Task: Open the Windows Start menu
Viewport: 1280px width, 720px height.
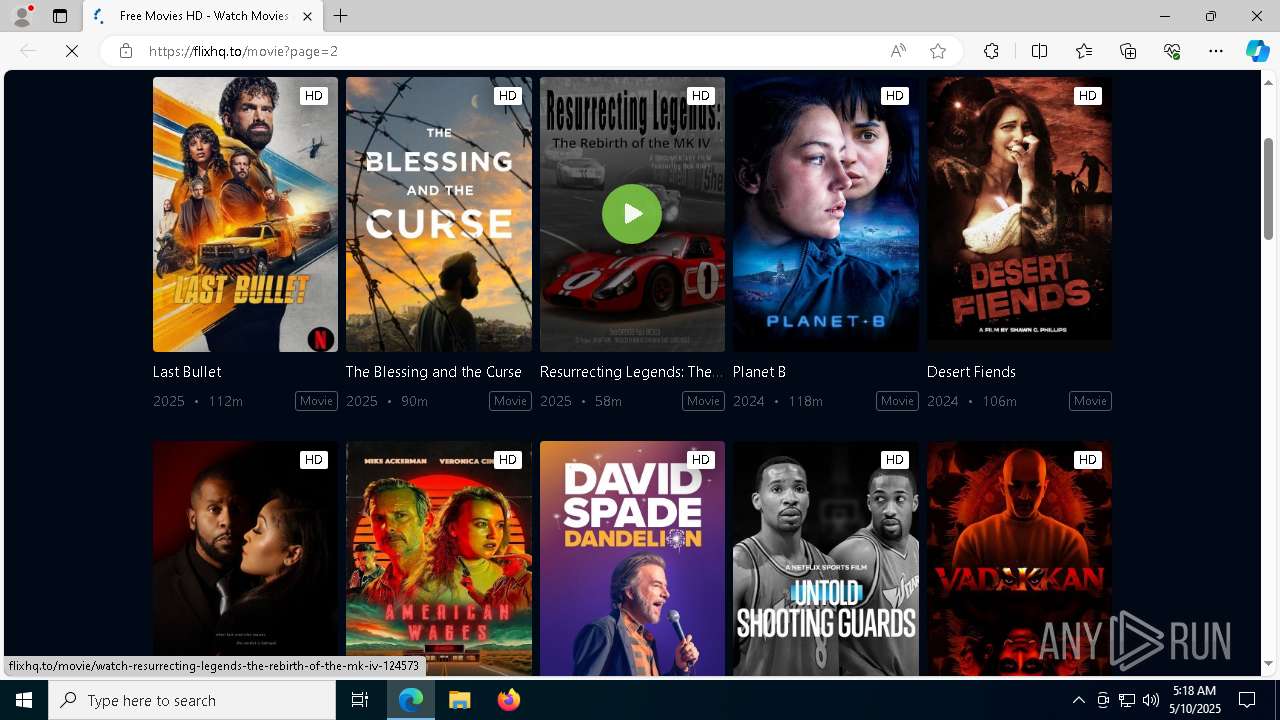Action: coord(24,700)
